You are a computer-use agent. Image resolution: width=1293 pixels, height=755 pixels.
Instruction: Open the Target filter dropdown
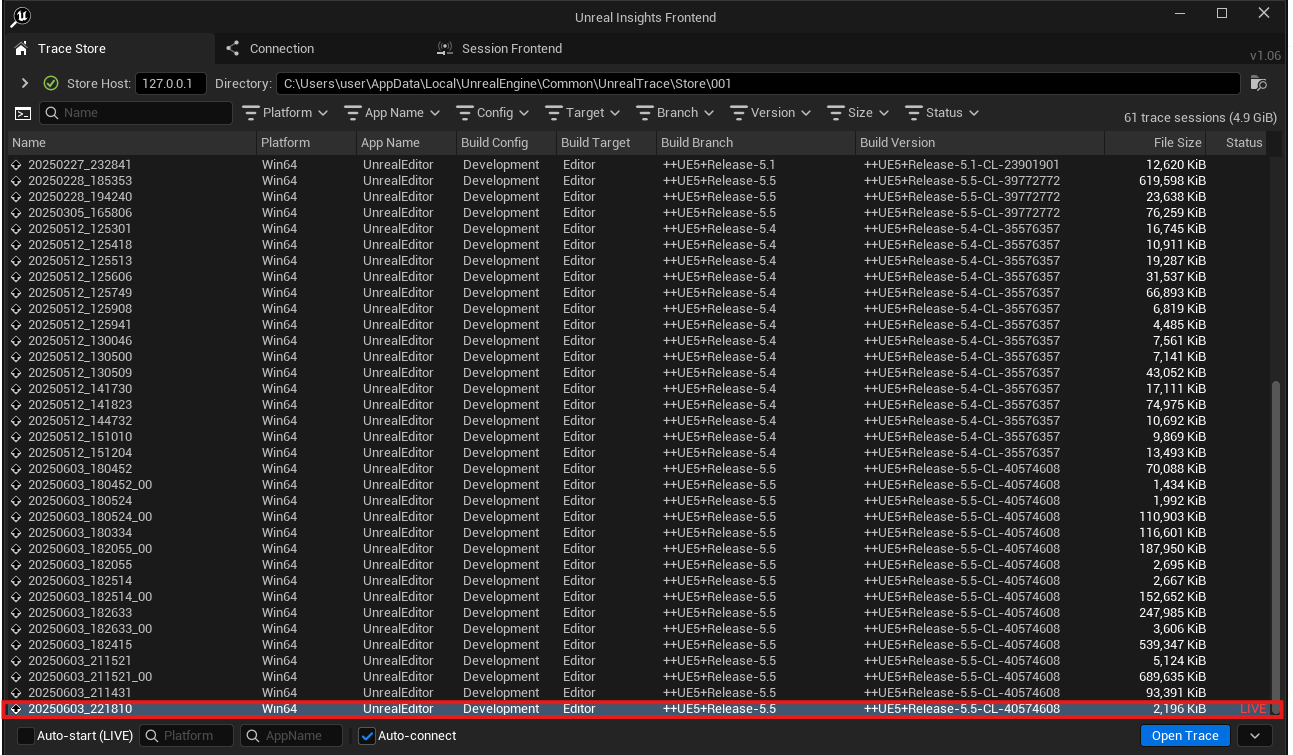583,113
